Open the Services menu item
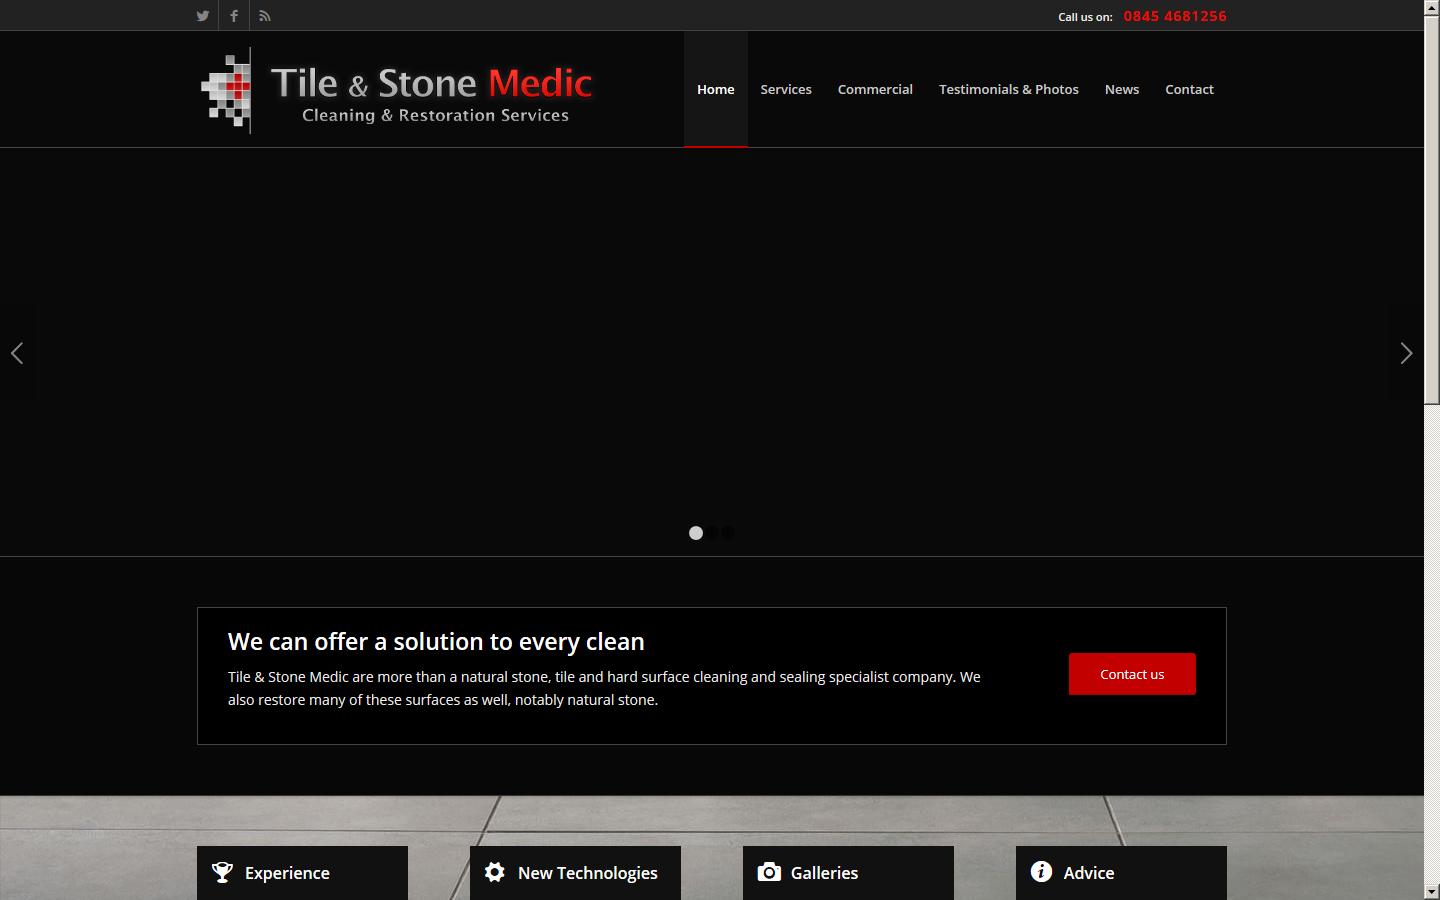The width and height of the screenshot is (1440, 900). click(785, 89)
